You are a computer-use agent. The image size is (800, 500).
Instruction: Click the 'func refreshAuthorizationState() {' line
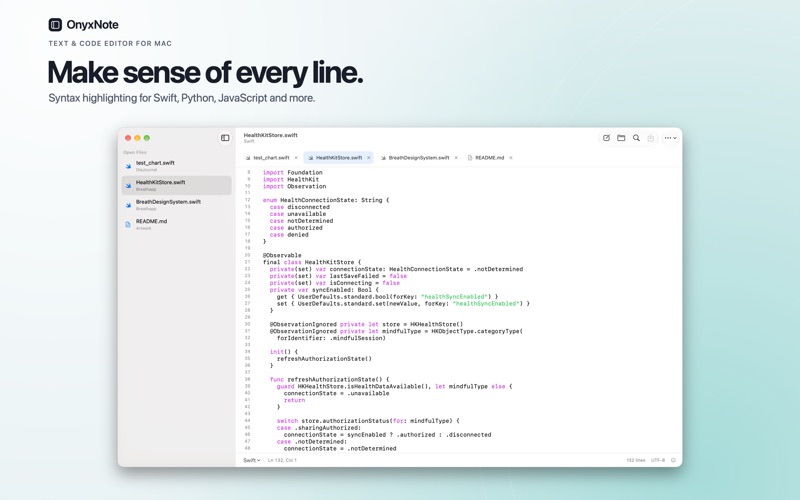[330, 380]
